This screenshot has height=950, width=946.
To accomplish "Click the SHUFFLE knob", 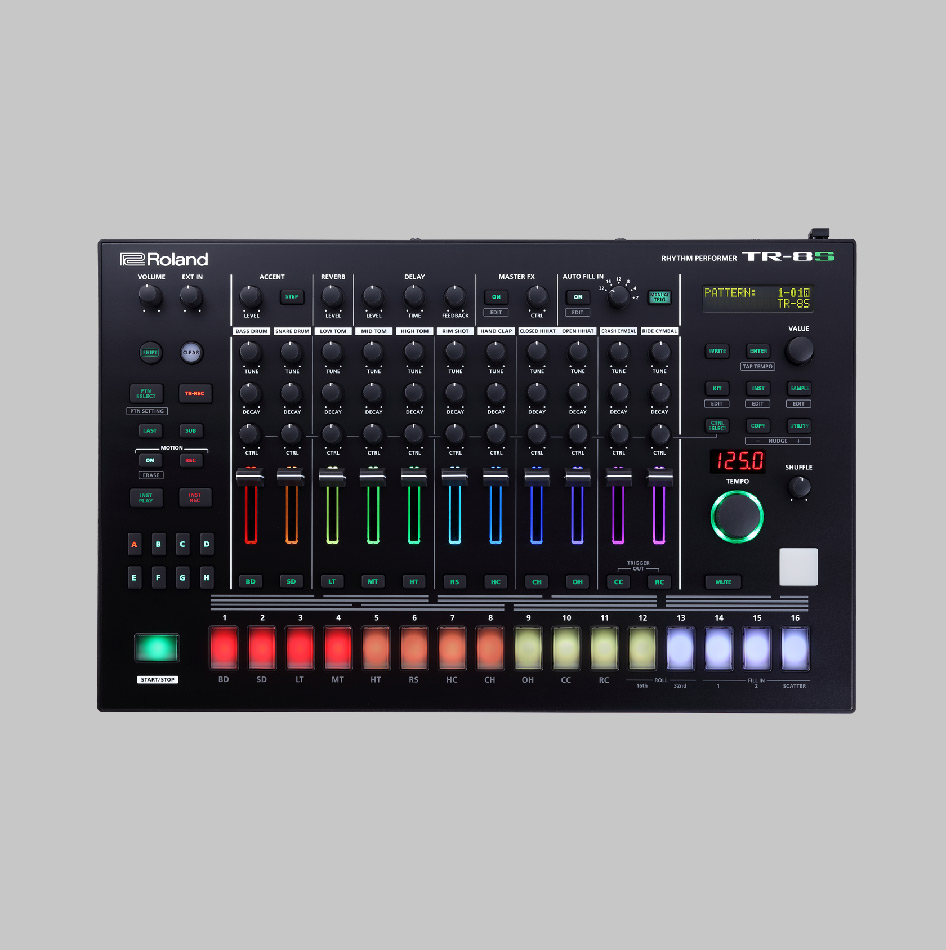I will (x=799, y=487).
